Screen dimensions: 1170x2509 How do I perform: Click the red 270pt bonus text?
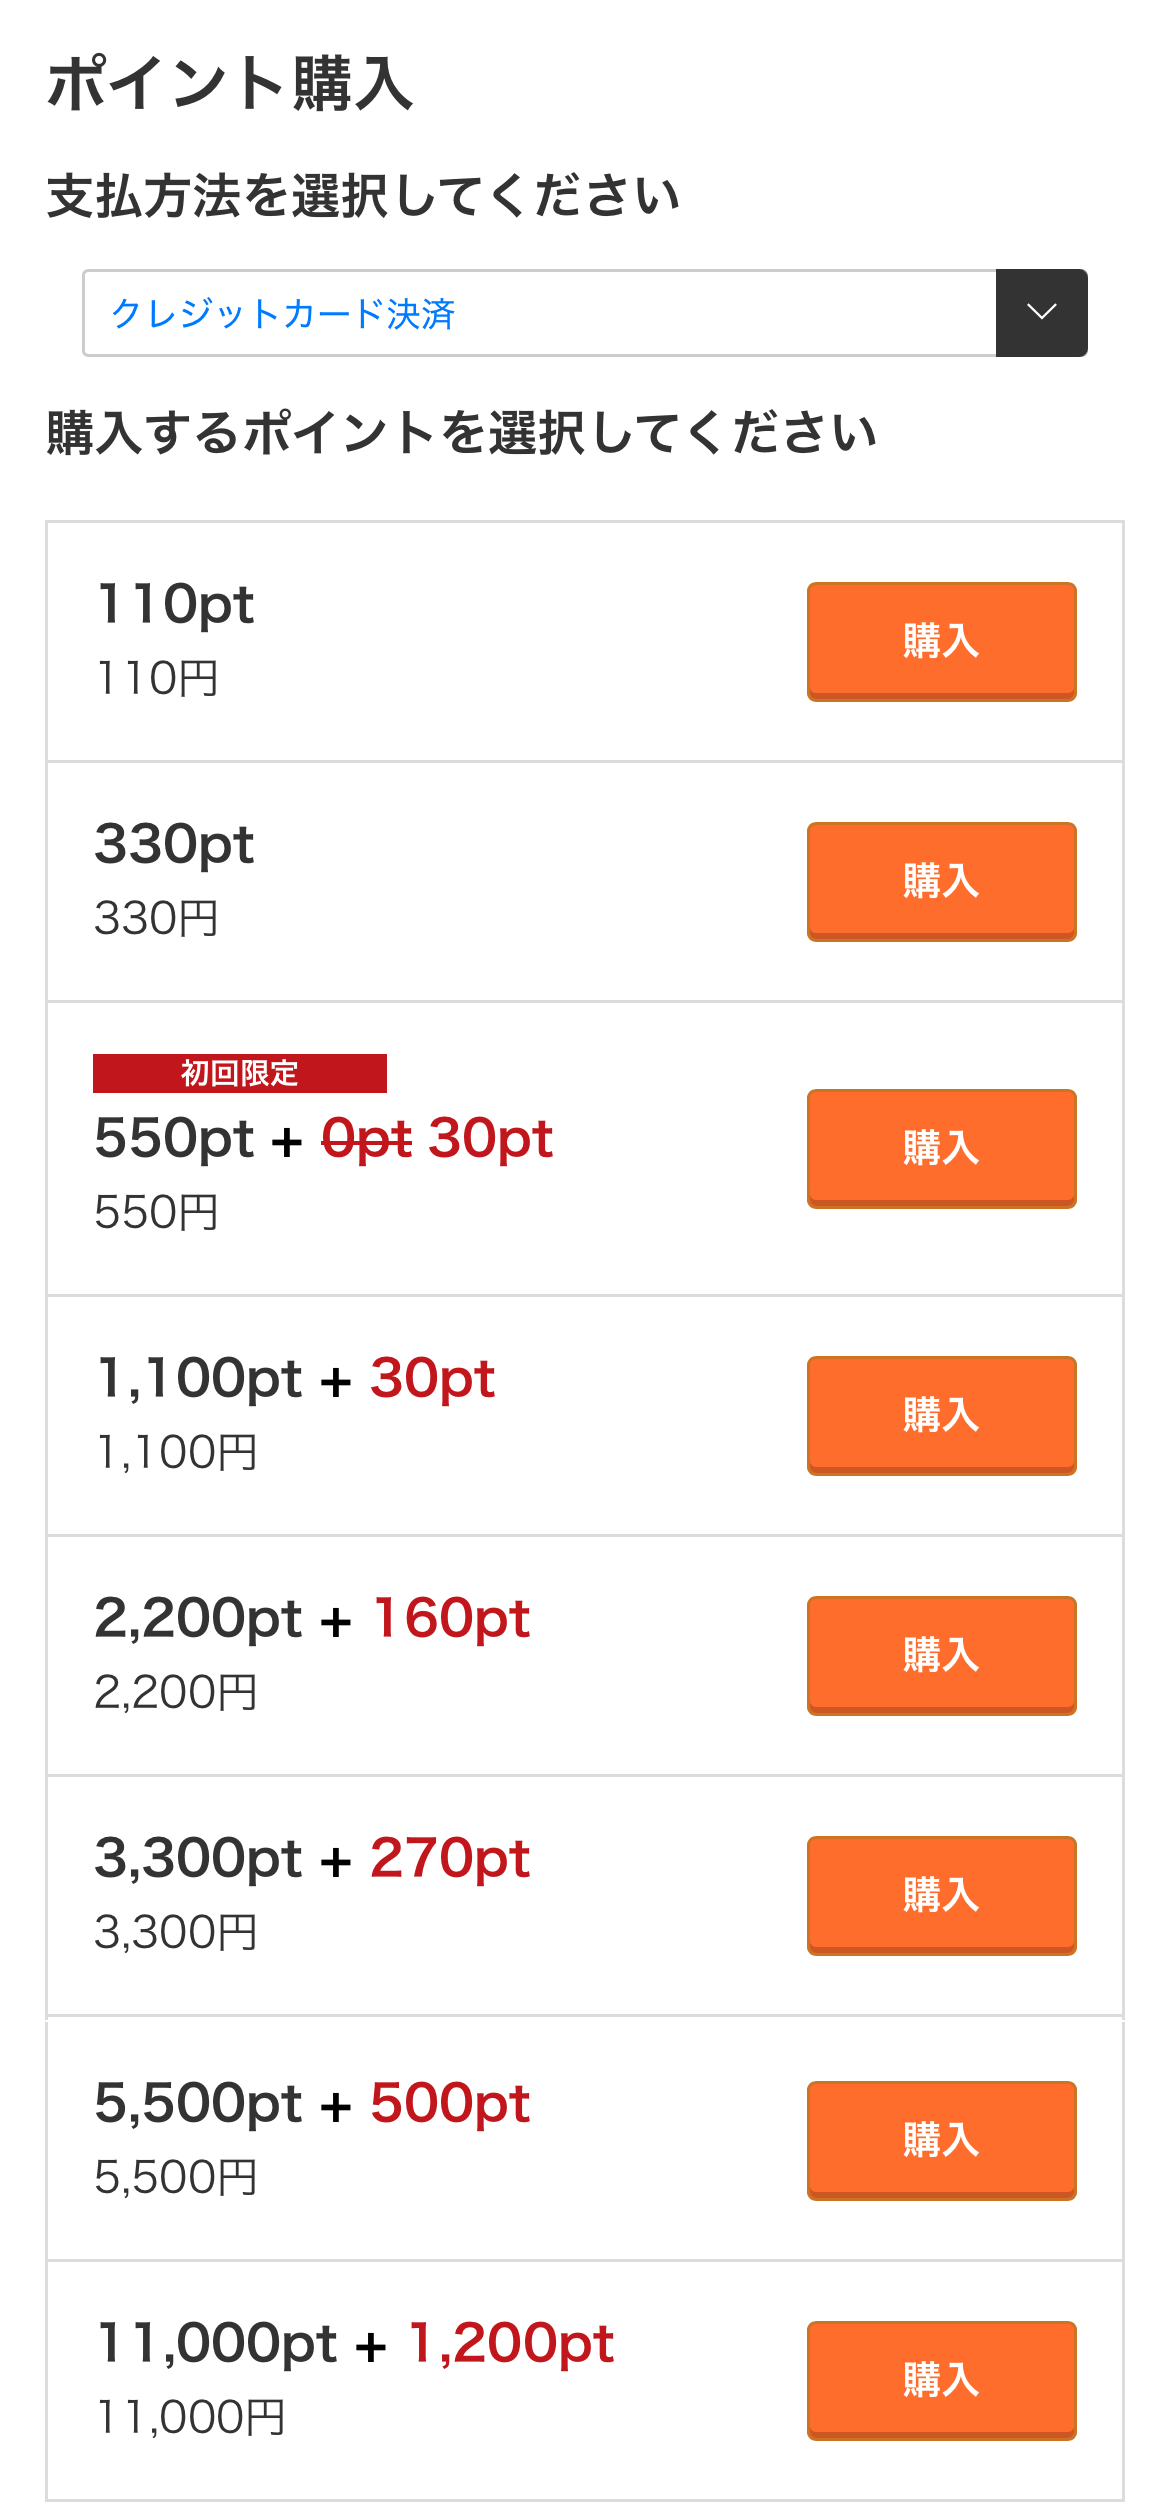point(450,1859)
